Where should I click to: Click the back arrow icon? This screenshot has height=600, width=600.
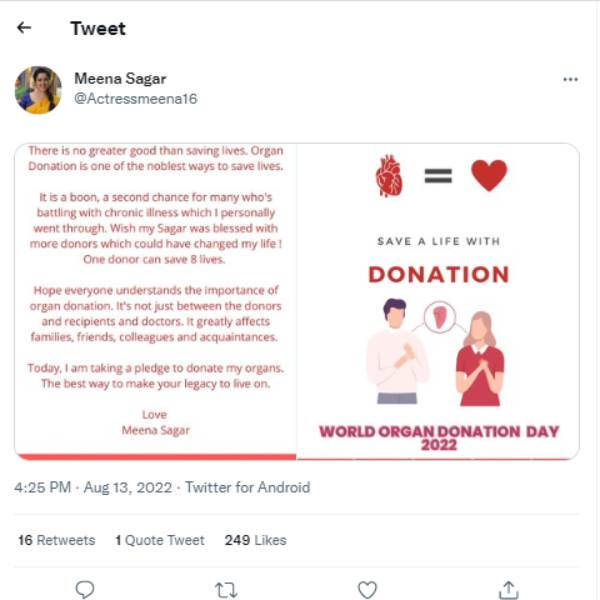(24, 28)
